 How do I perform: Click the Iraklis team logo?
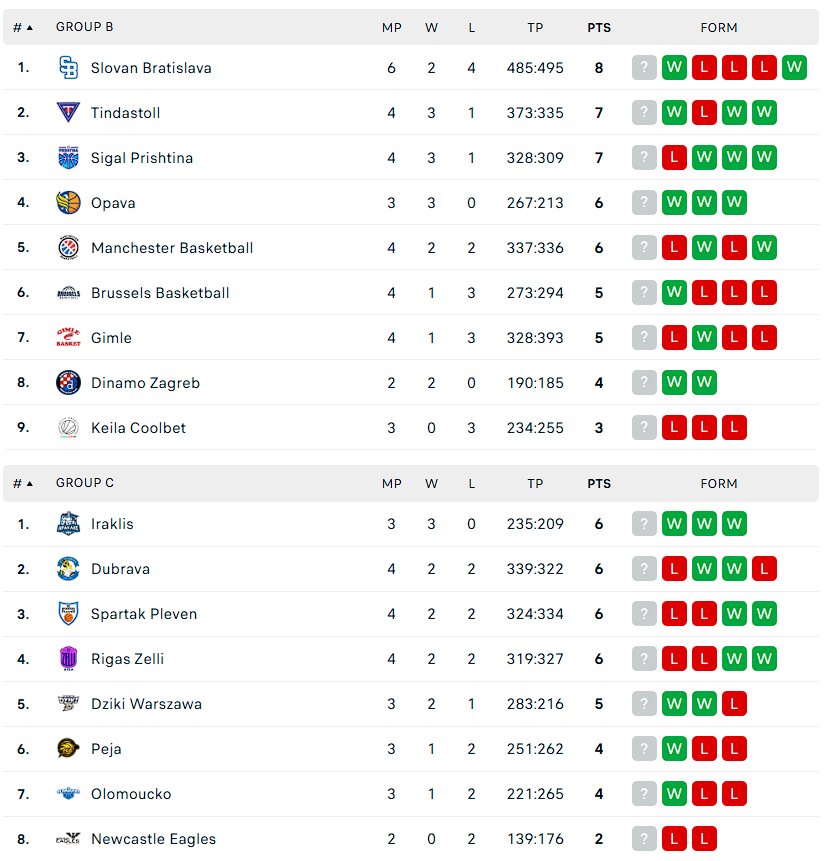pyautogui.click(x=68, y=524)
